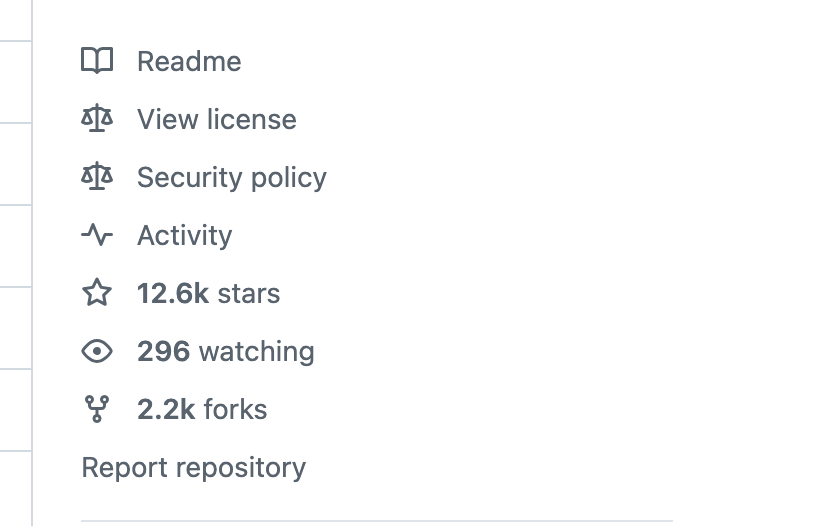
Task: Select the Report repository link
Action: [193, 467]
